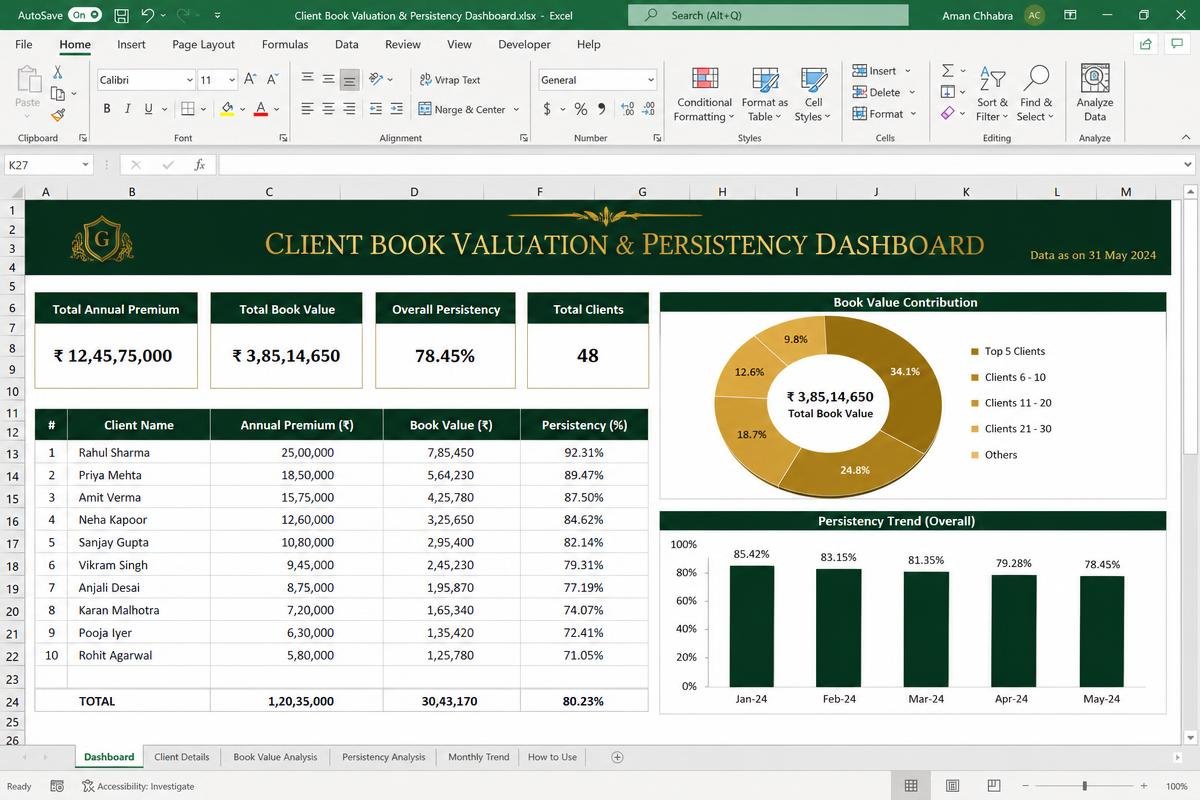Toggle the AutoSave switch
This screenshot has width=1200, height=800.
pyautogui.click(x=85, y=15)
